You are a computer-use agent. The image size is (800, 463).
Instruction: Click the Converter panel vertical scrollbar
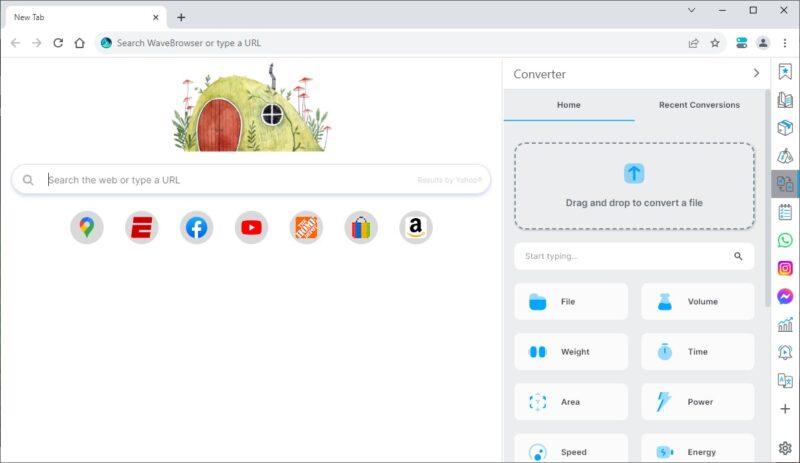(x=767, y=198)
